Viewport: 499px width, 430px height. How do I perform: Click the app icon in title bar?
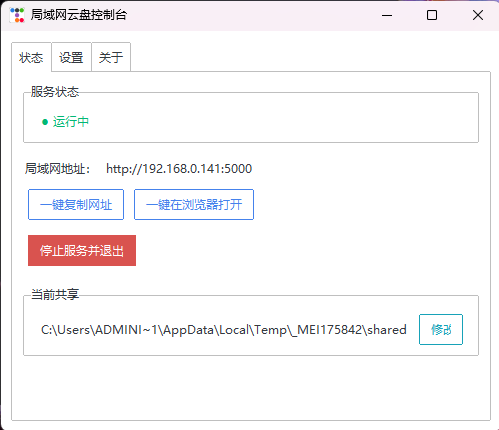pyautogui.click(x=17, y=15)
